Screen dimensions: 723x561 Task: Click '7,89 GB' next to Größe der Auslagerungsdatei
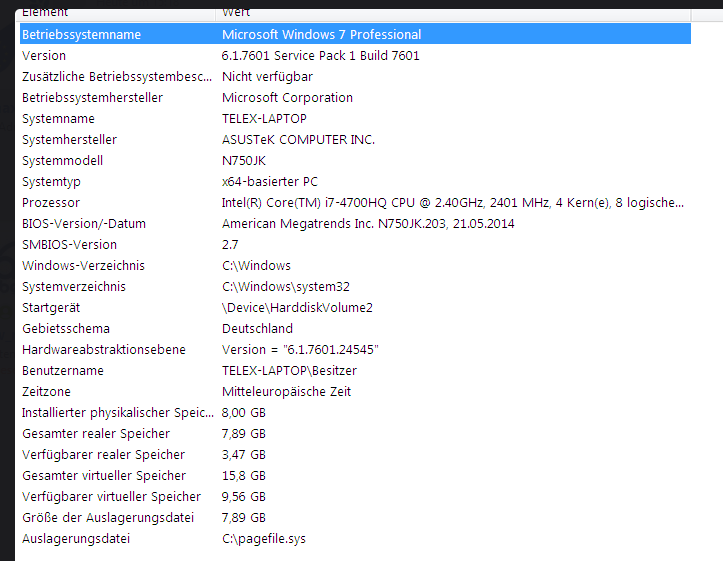click(243, 518)
